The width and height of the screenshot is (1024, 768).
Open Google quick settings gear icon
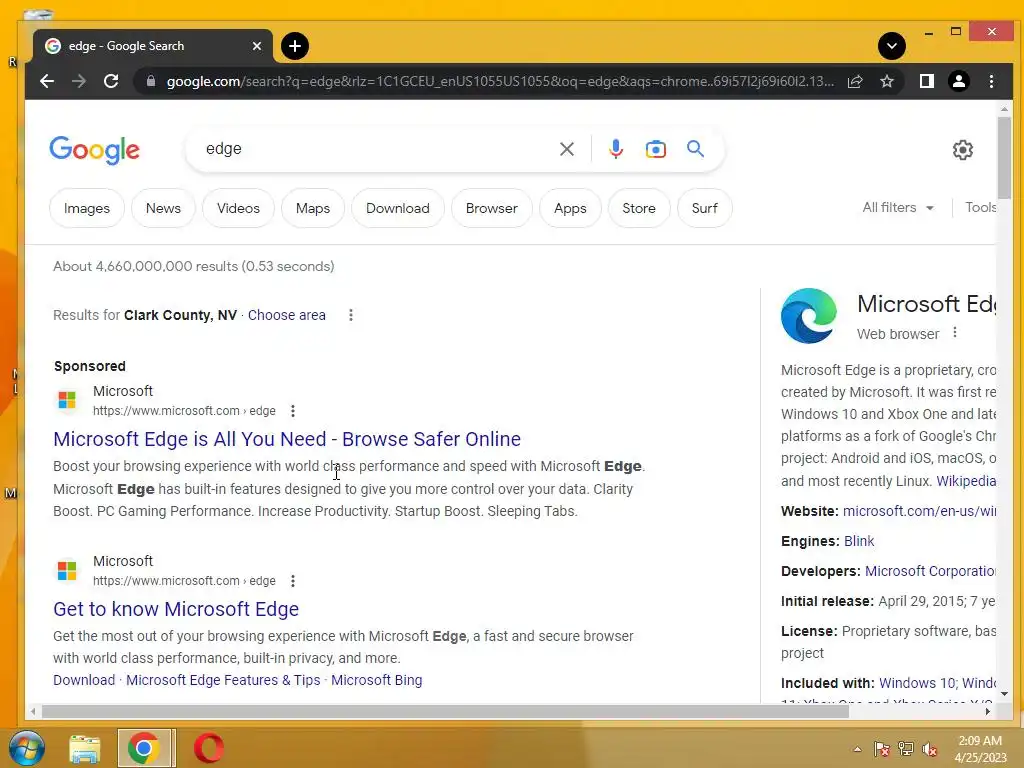963,150
